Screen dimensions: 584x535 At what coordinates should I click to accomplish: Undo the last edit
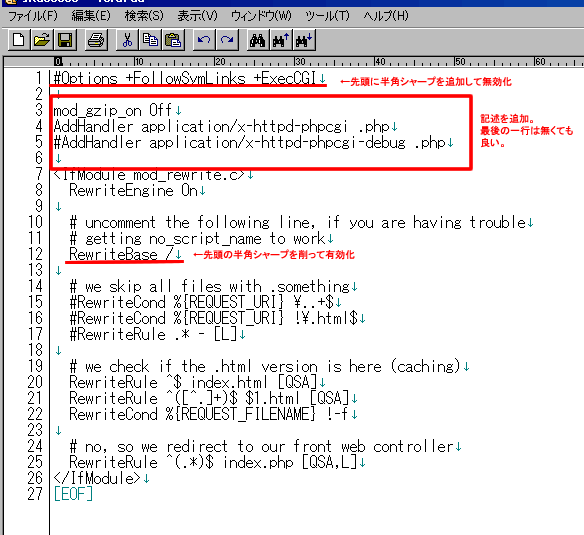point(204,40)
